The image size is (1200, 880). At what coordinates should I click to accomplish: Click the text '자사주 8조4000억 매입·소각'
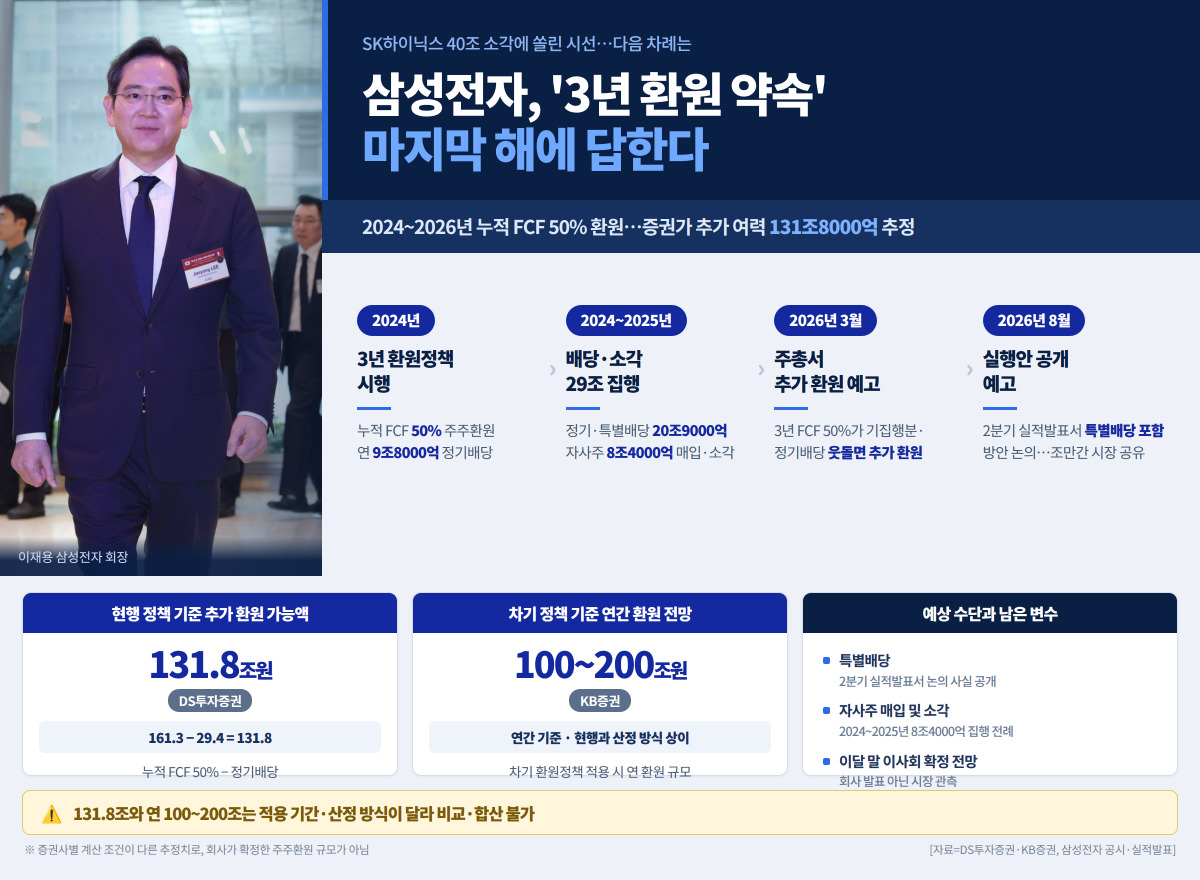650,452
